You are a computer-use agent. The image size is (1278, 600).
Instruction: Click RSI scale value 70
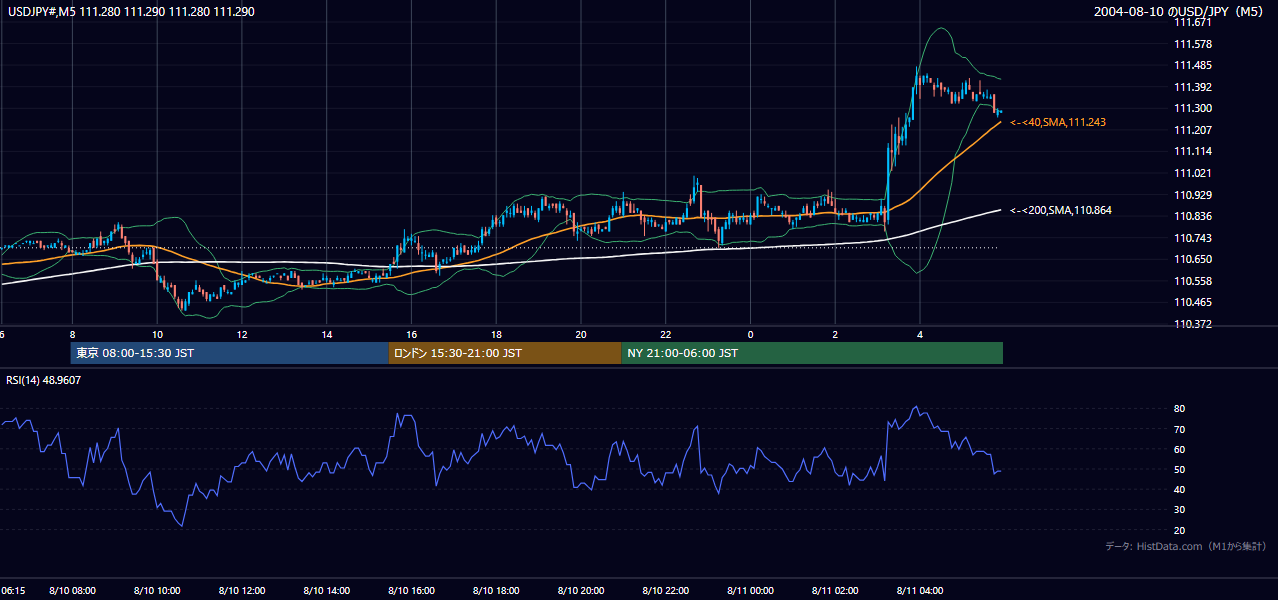click(1179, 429)
